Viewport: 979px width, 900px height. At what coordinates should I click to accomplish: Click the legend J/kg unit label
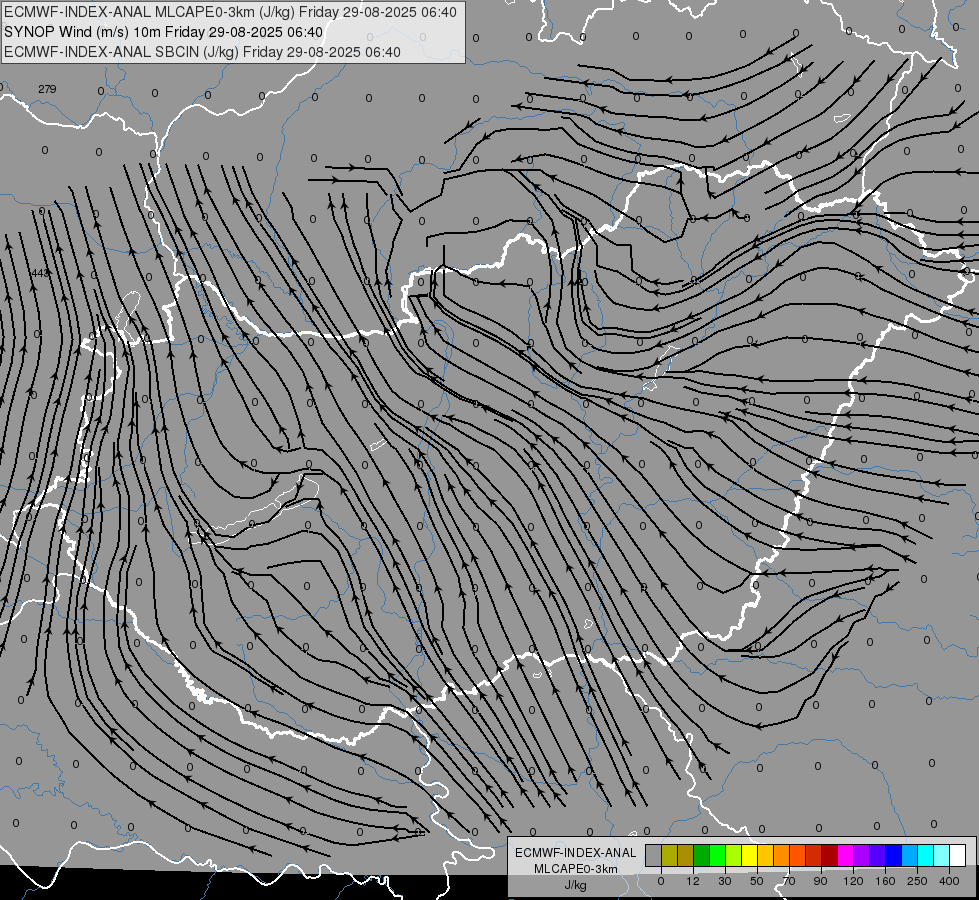pyautogui.click(x=575, y=885)
